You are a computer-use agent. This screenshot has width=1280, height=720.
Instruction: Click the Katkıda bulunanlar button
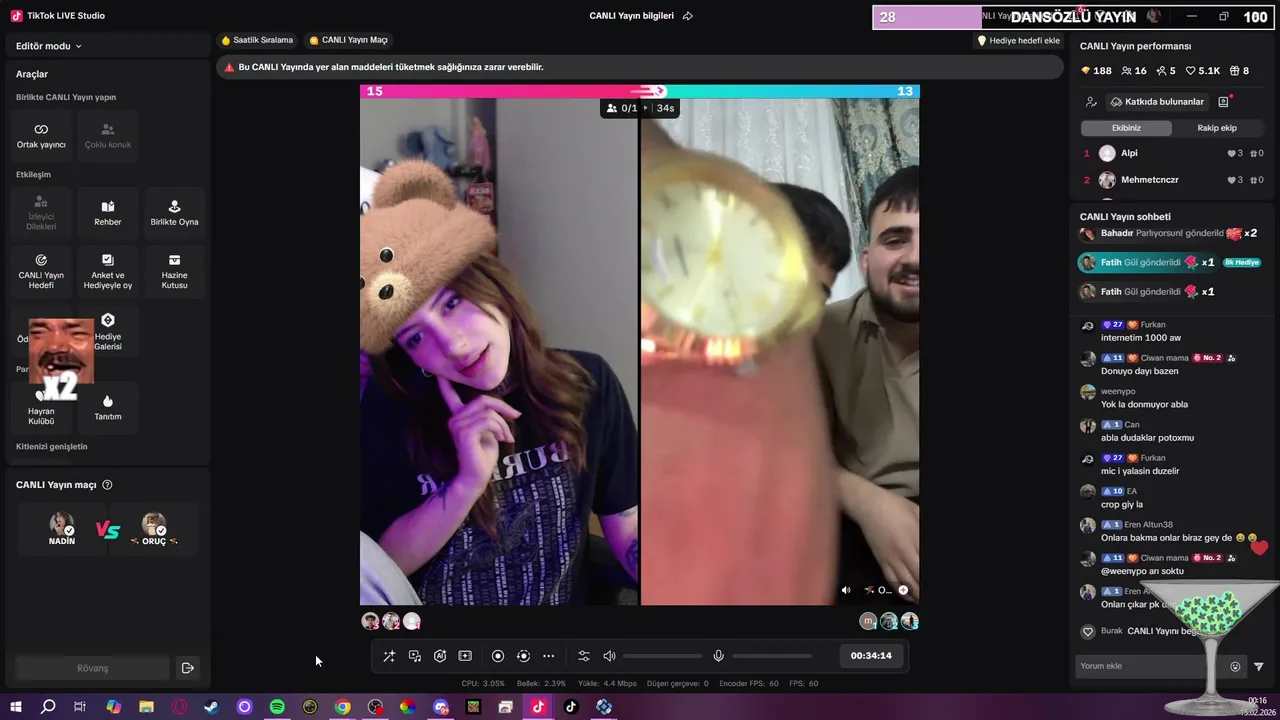pyautogui.click(x=1157, y=102)
